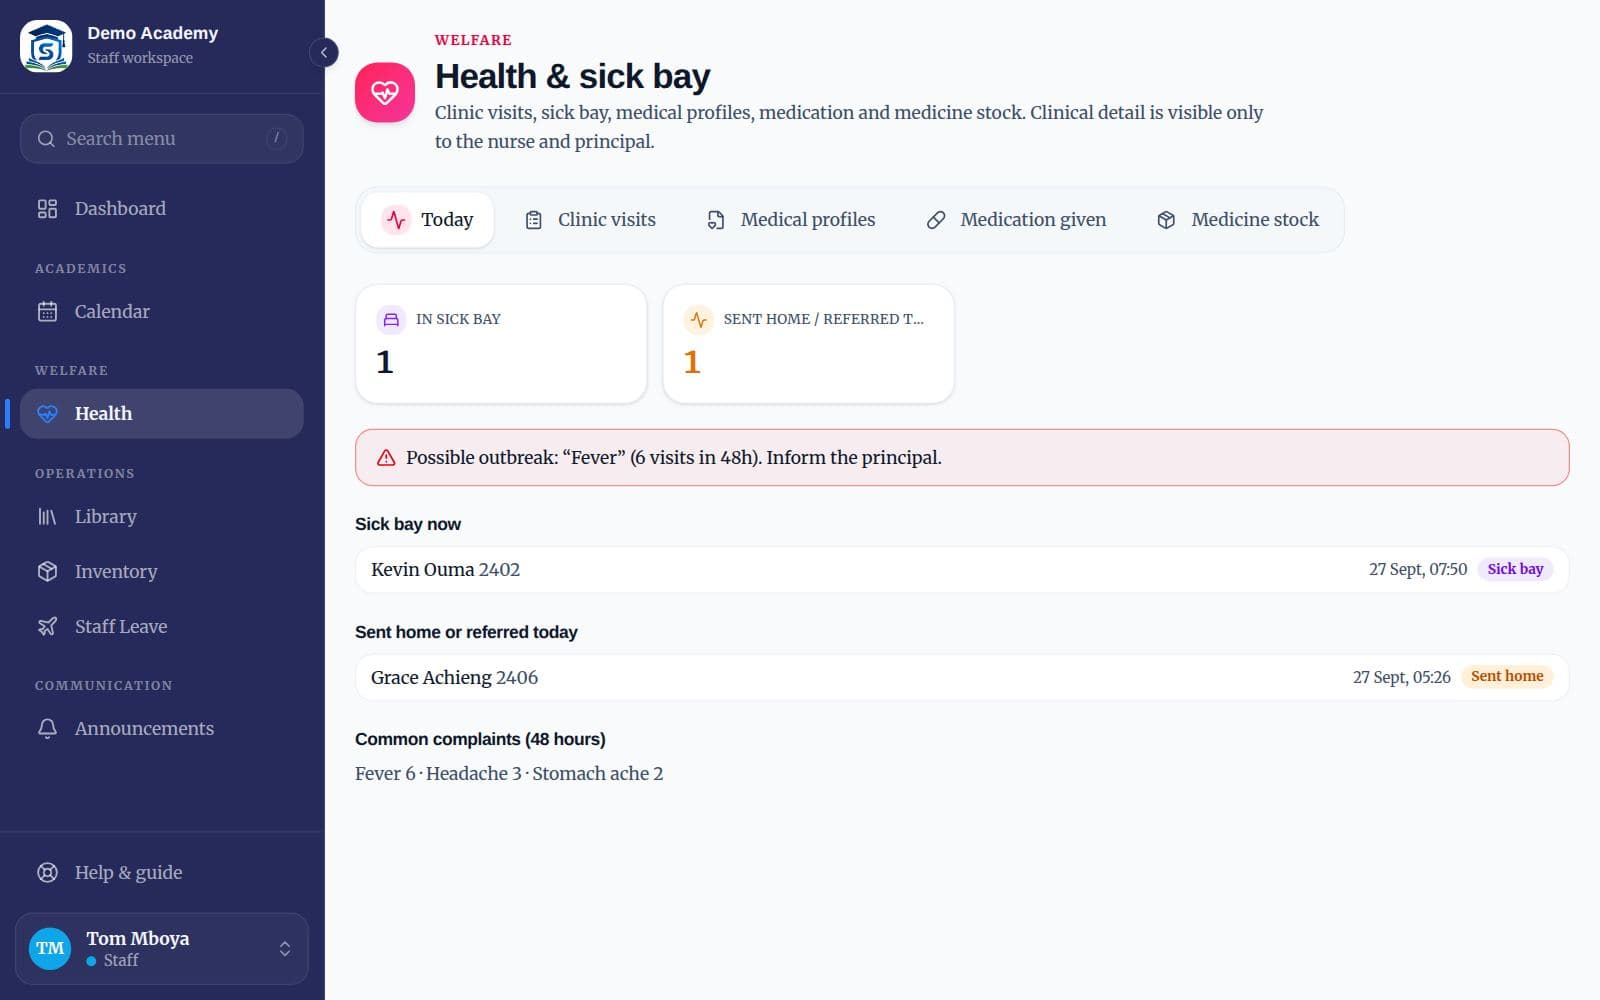Click the outbreak warning triangle icon
Viewport: 1600px width, 1000px height.
[386, 458]
